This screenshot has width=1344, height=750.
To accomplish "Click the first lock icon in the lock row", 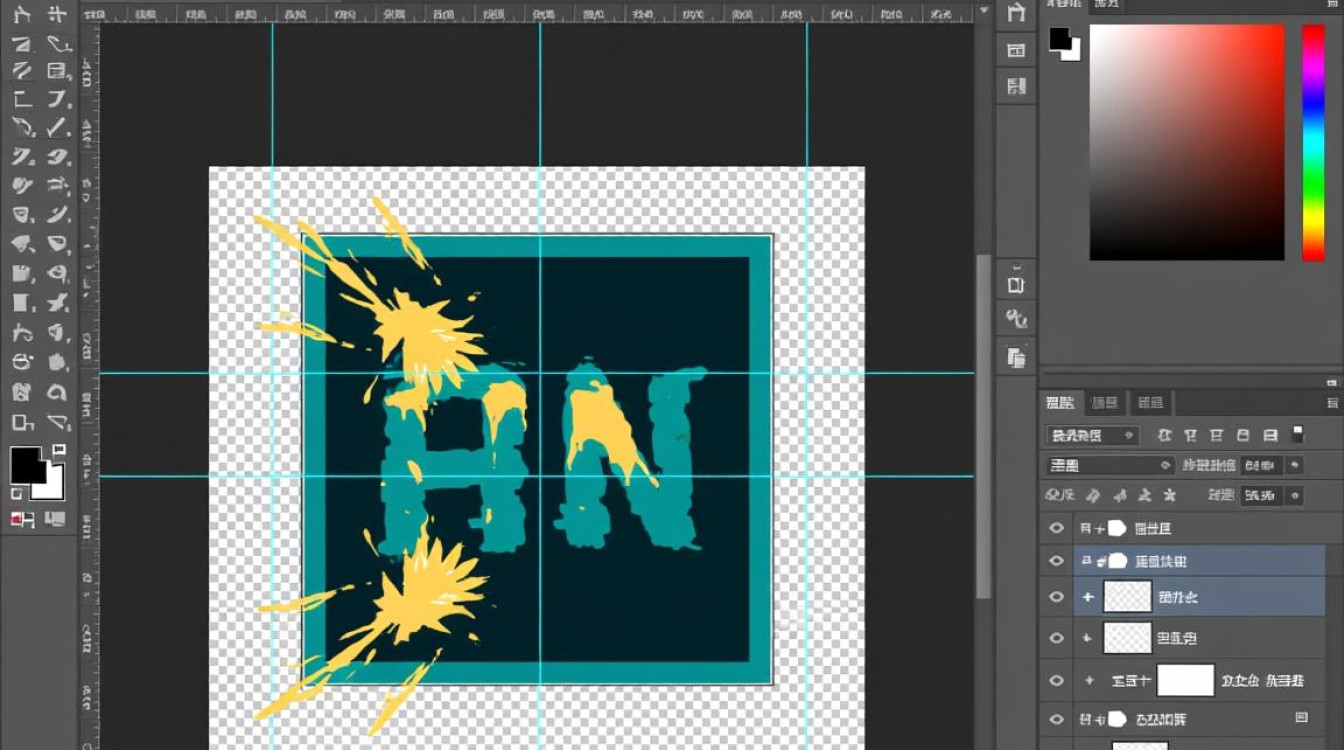I will coord(1093,495).
